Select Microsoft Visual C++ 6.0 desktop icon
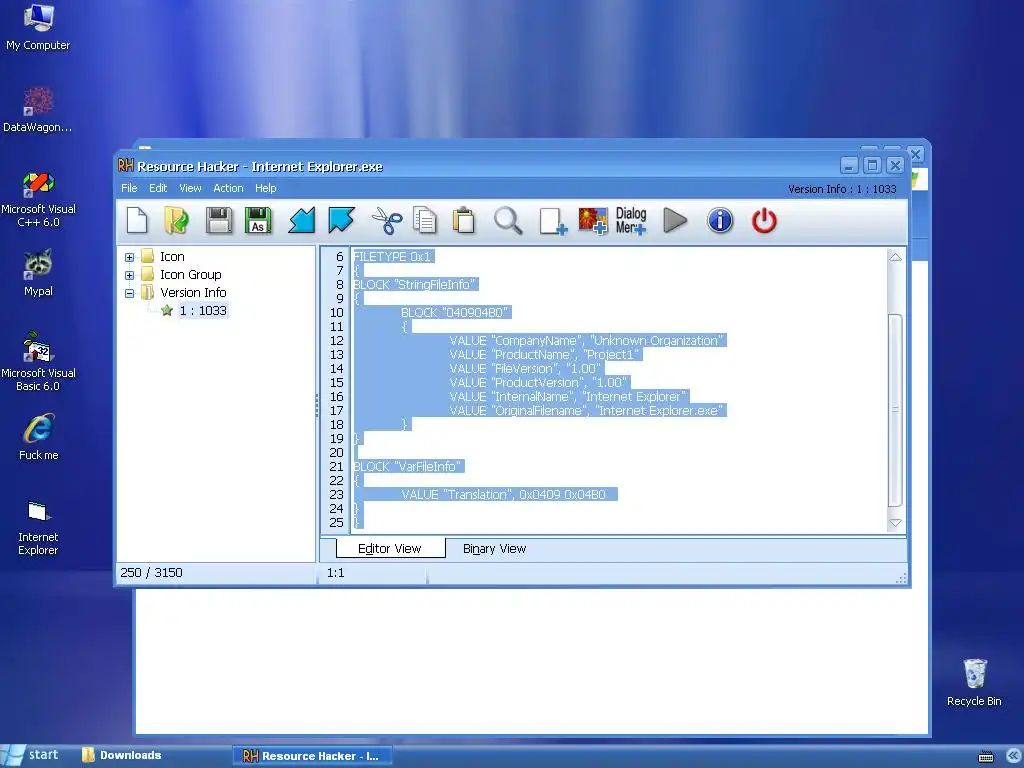Viewport: 1024px width, 768px height. [x=38, y=199]
